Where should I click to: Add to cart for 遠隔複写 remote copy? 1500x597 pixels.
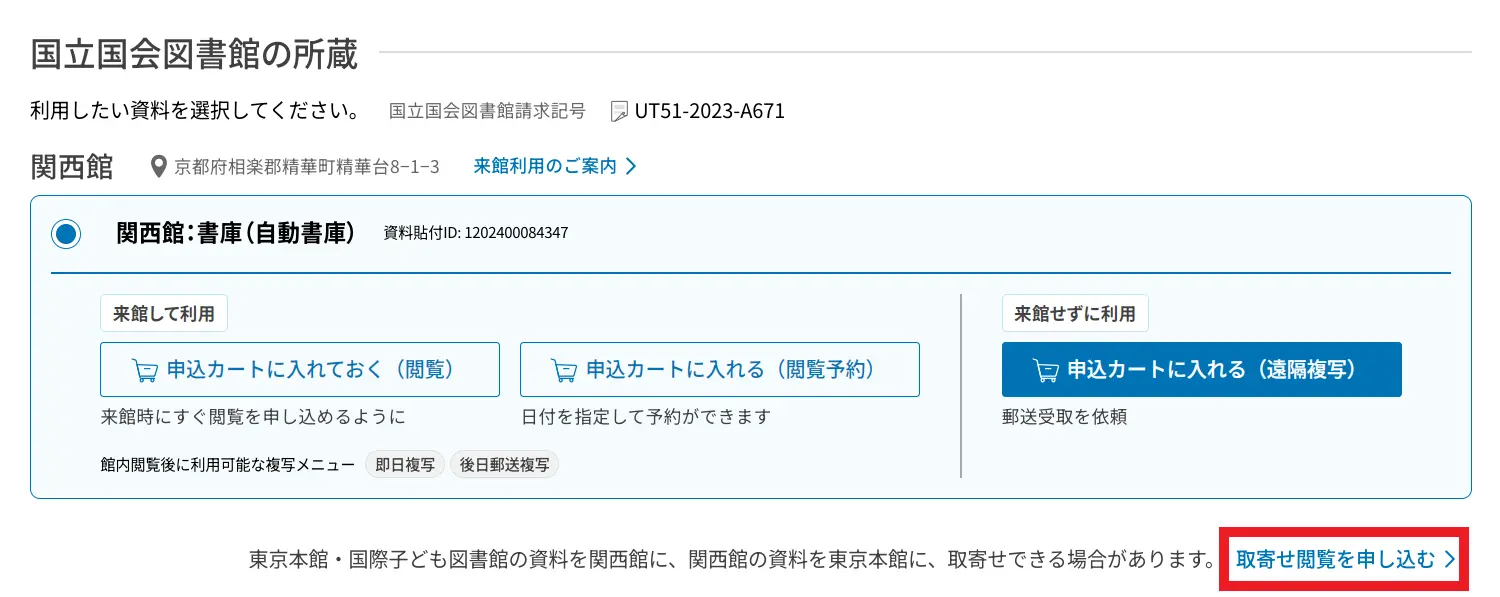[x=1202, y=370]
